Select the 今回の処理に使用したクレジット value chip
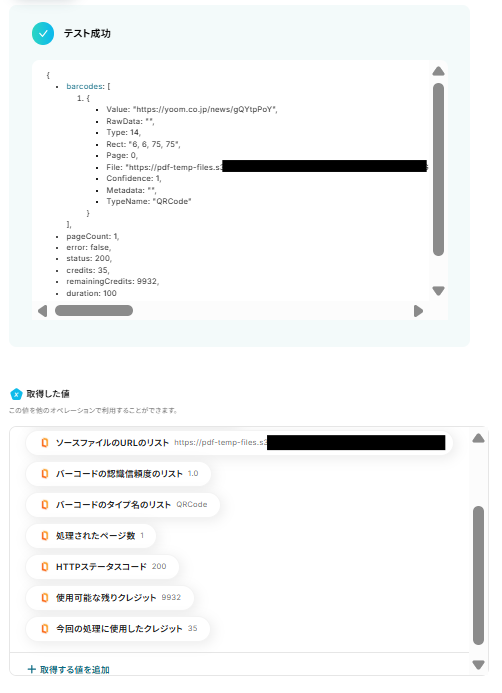The width and height of the screenshot is (502, 693). (x=118, y=628)
